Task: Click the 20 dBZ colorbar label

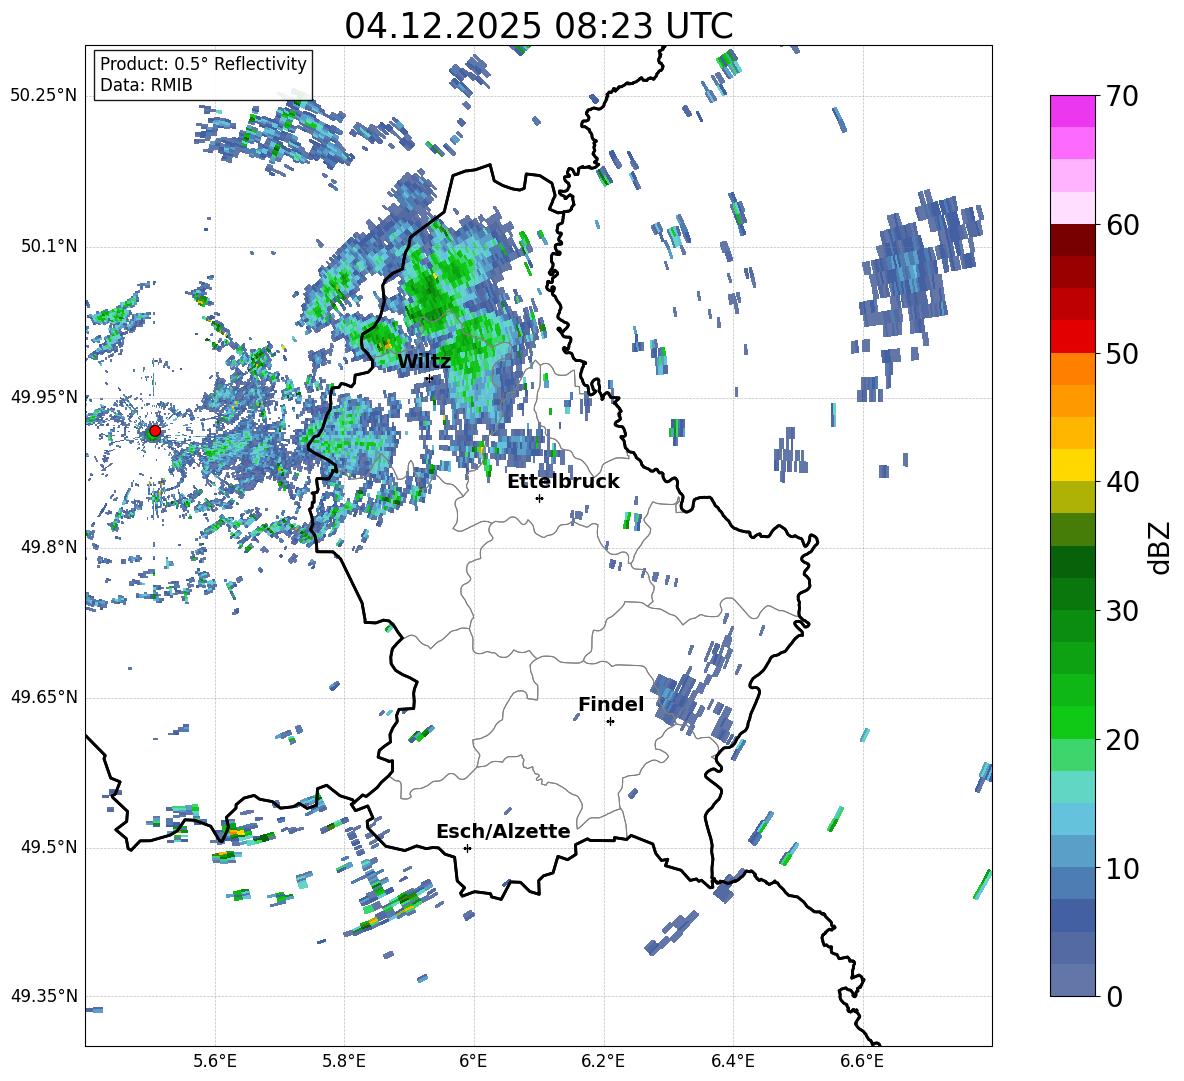Action: click(1122, 740)
